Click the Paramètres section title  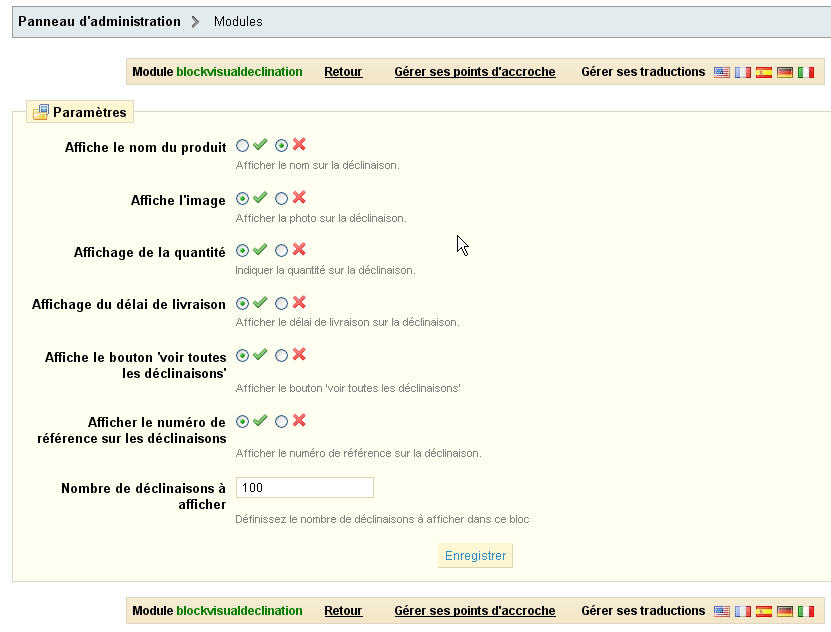pyautogui.click(x=90, y=112)
